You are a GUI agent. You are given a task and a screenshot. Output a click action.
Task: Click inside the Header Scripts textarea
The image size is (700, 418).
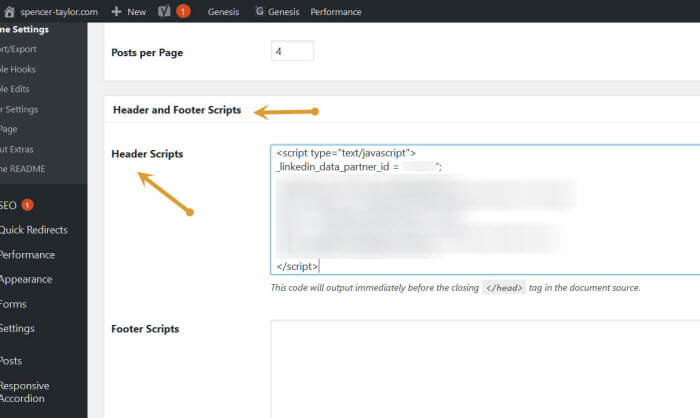pos(485,209)
